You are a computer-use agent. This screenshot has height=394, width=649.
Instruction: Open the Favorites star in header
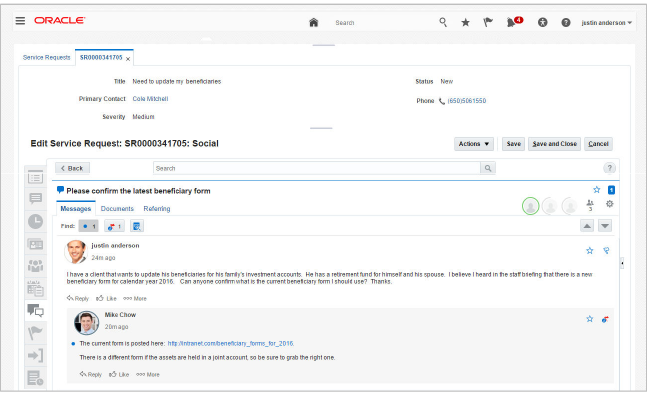[x=466, y=22]
